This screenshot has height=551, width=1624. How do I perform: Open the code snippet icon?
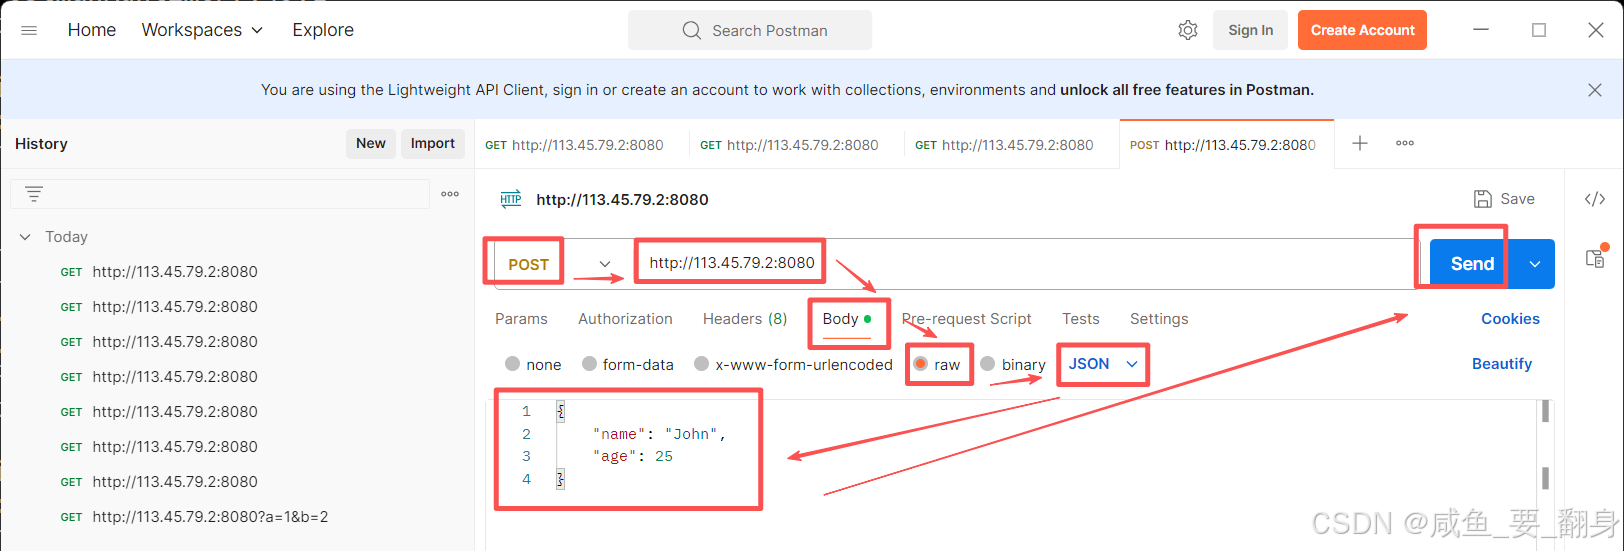coord(1595,199)
